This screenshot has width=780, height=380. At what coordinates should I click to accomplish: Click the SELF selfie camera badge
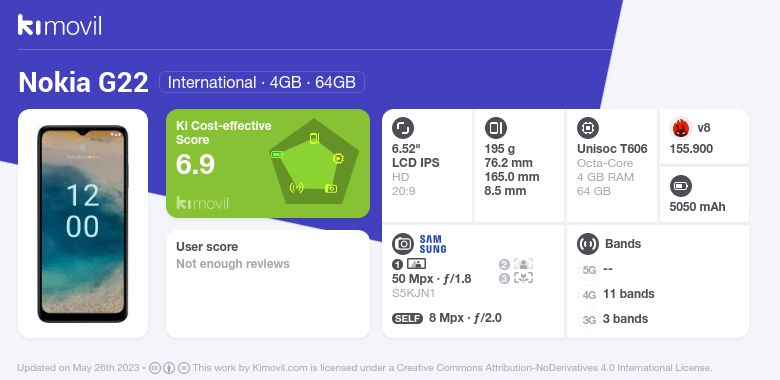(x=407, y=318)
